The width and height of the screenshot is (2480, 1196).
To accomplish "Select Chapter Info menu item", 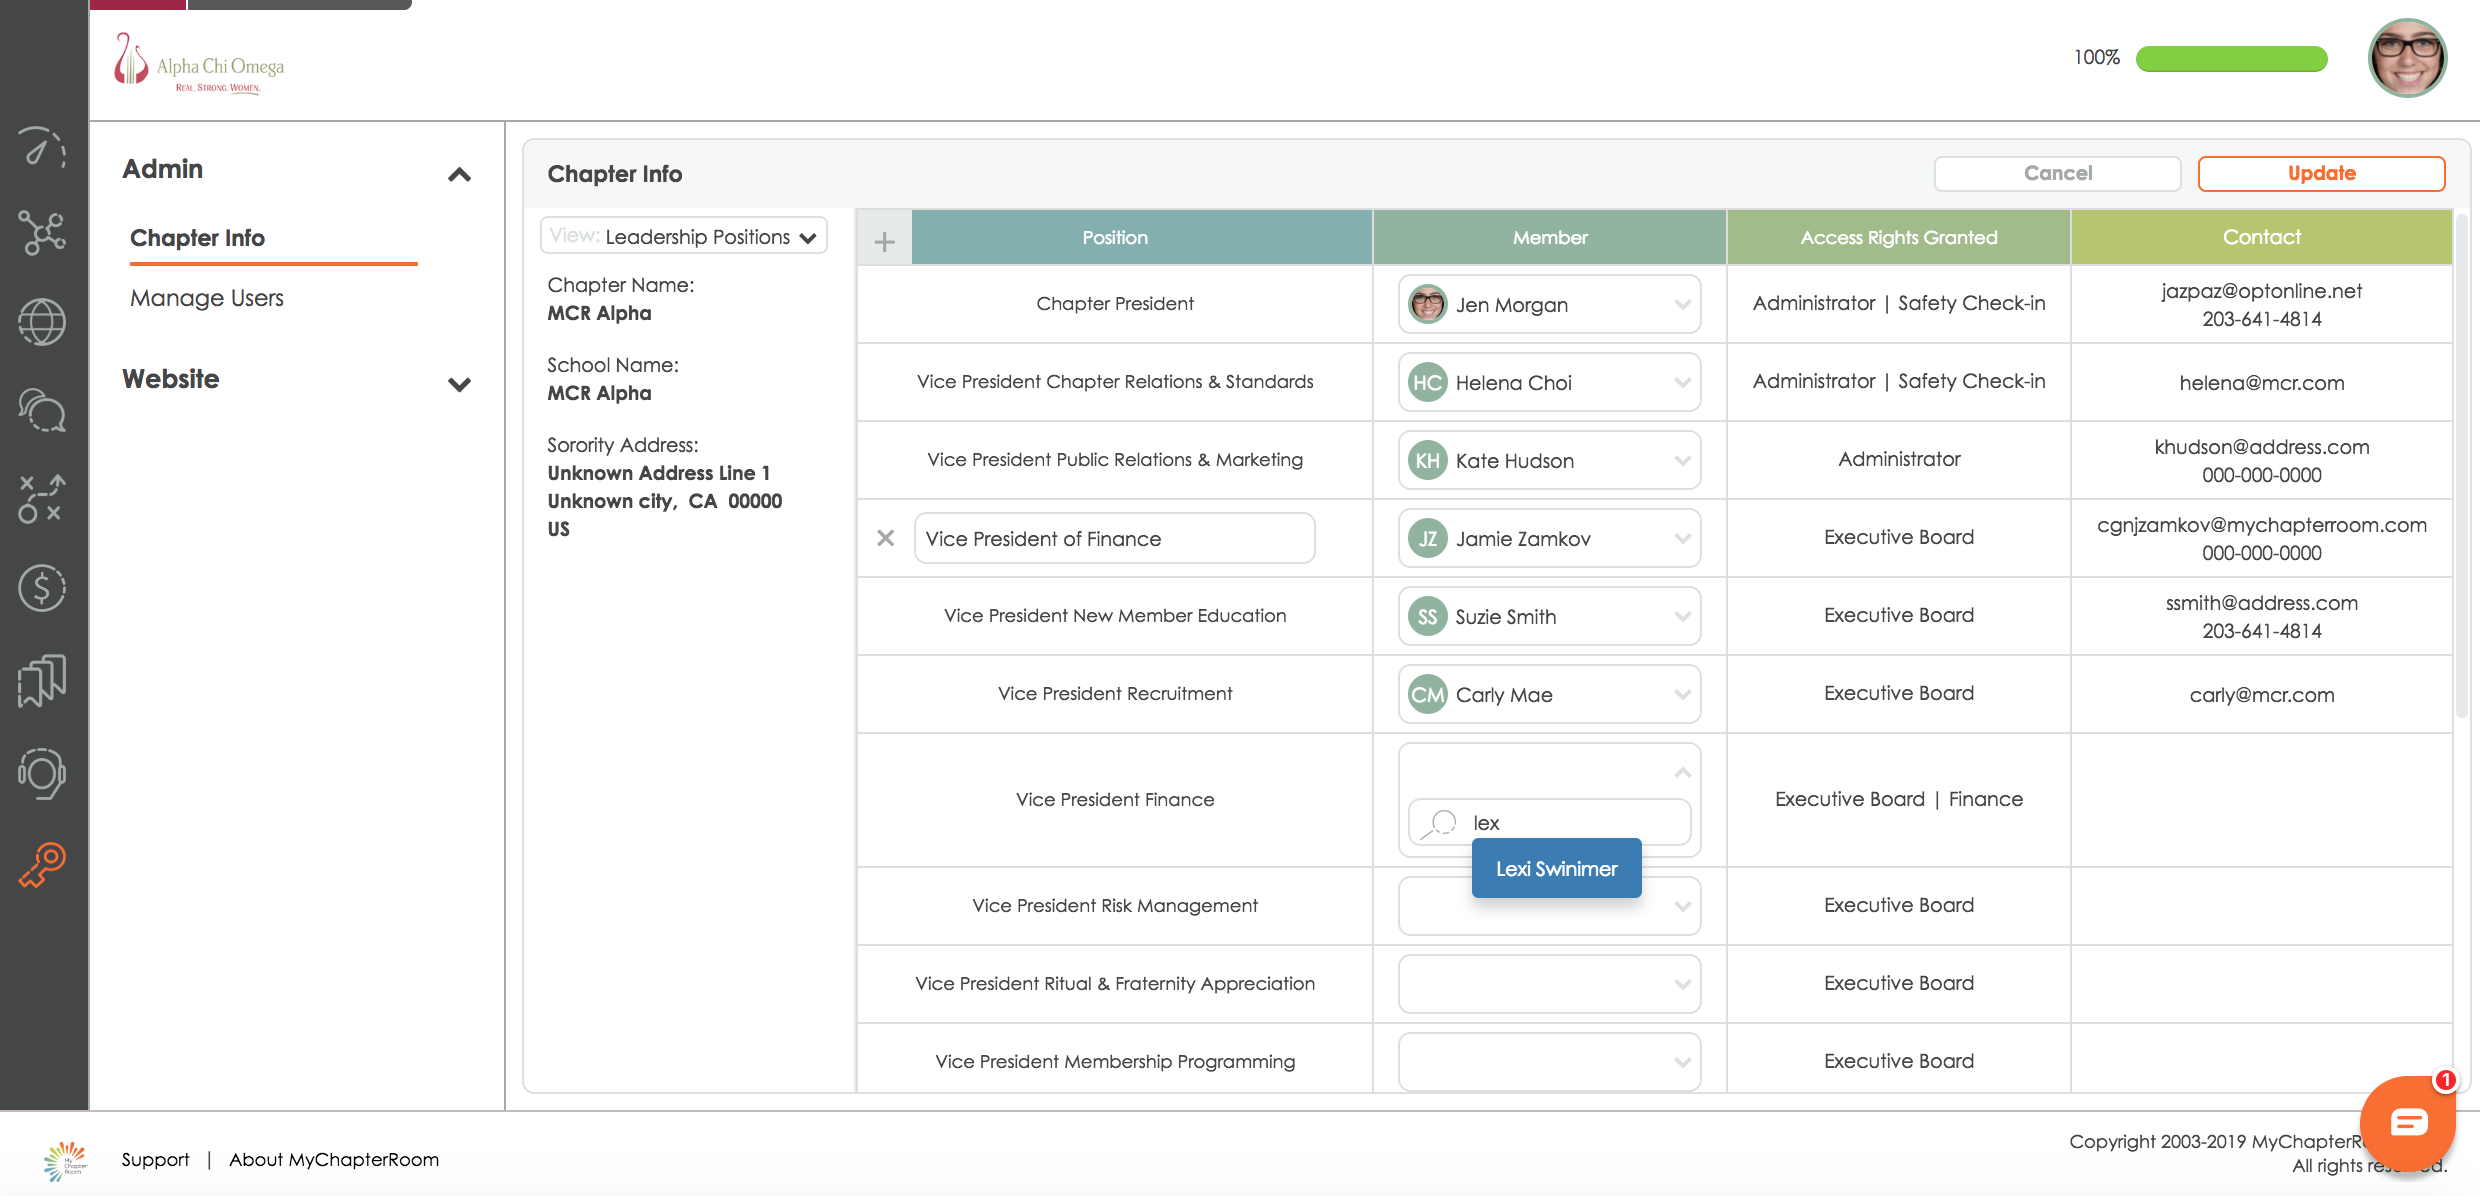I will [197, 238].
